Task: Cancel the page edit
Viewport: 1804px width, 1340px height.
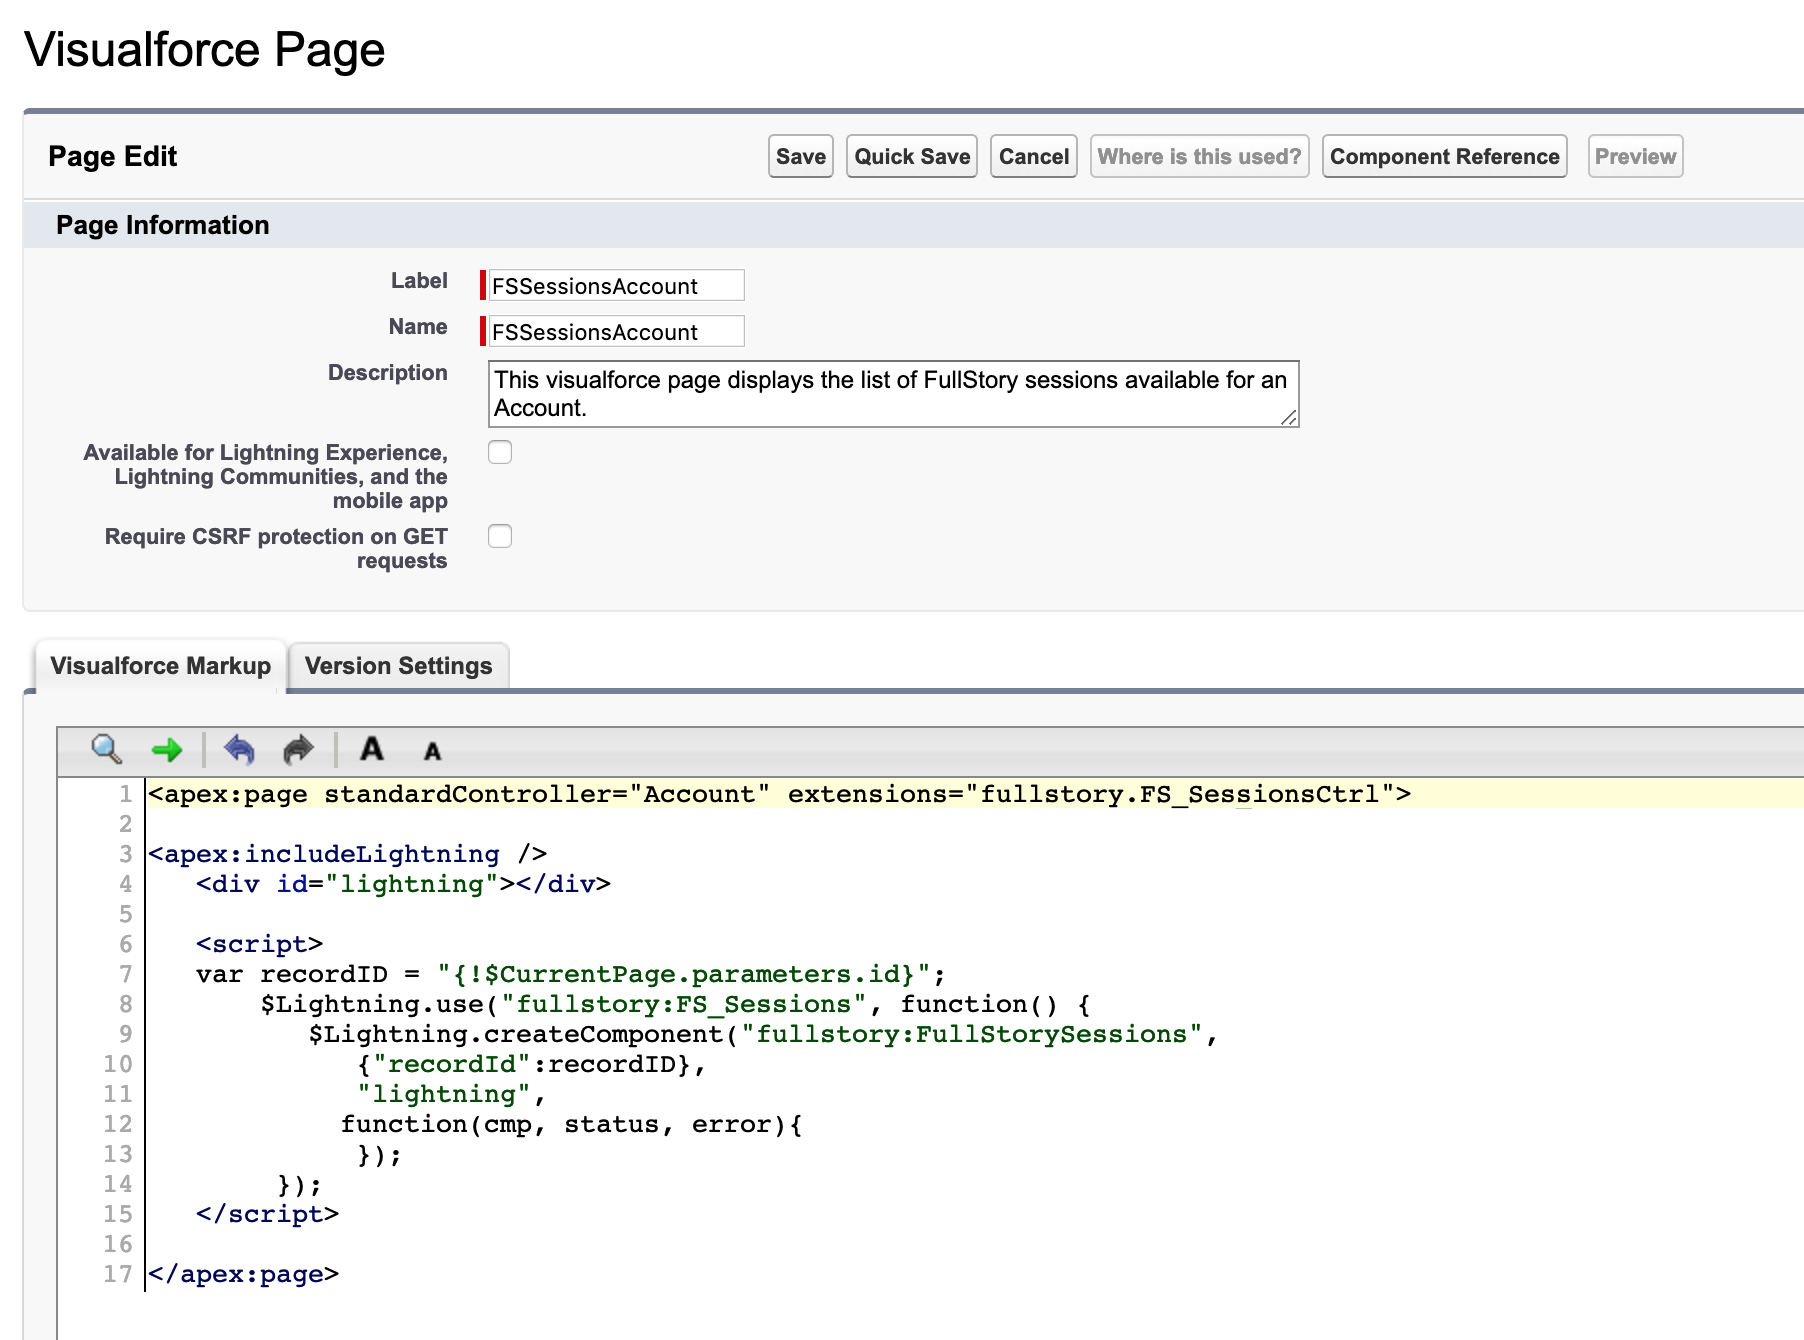Action: point(1034,156)
